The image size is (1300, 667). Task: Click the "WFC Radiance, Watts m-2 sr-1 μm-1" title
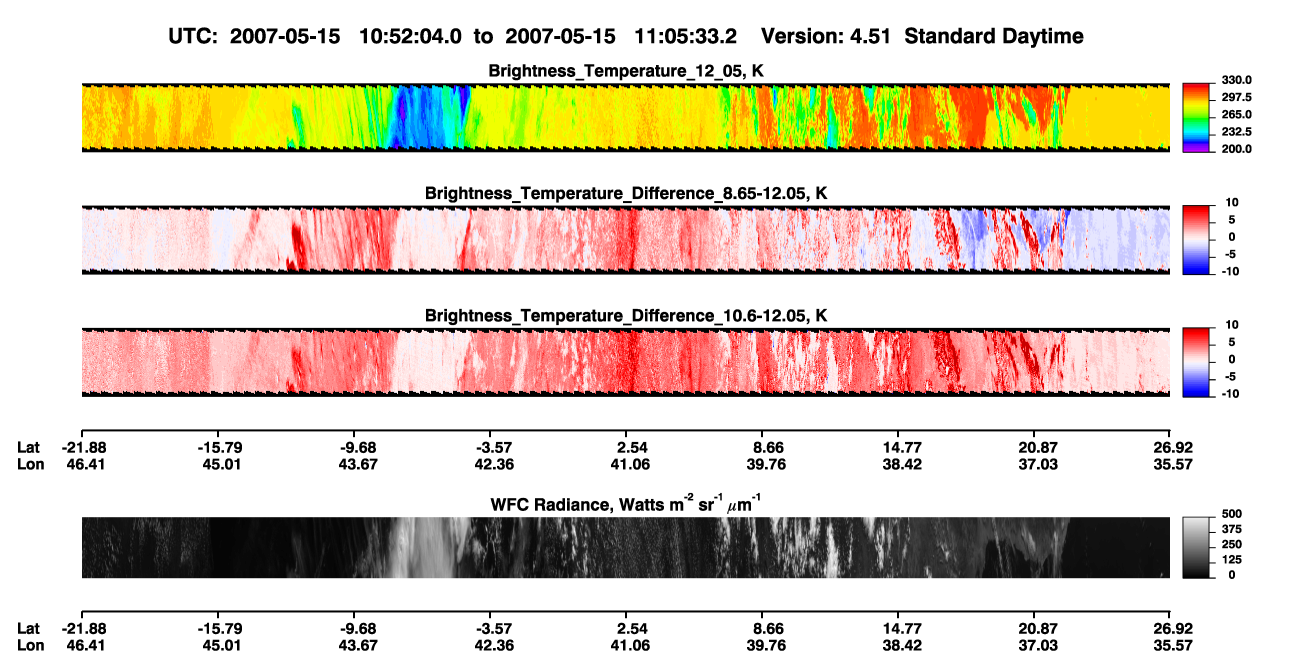pyautogui.click(x=625, y=504)
